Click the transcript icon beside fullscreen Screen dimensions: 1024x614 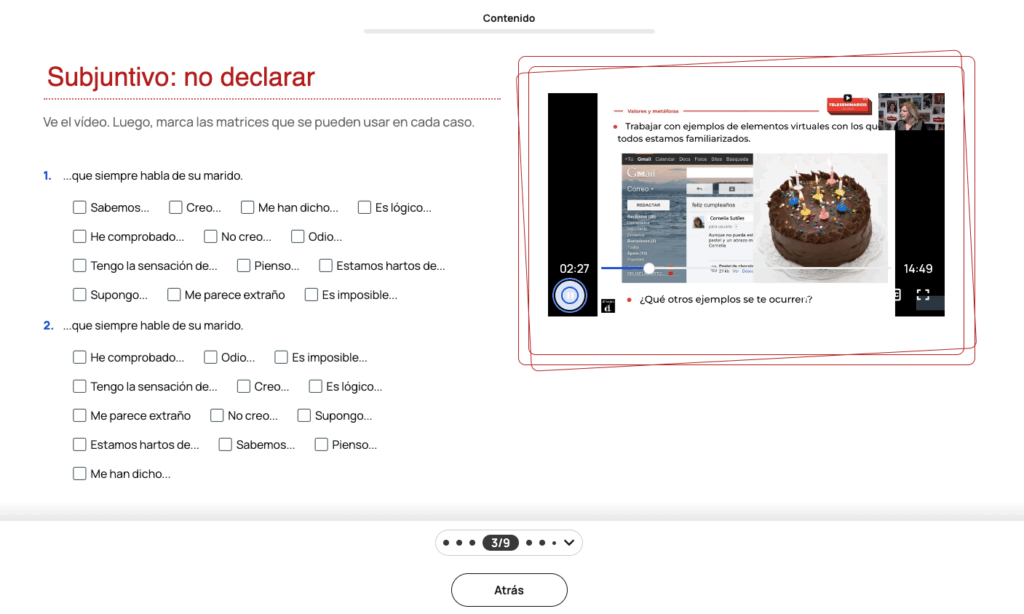click(898, 295)
